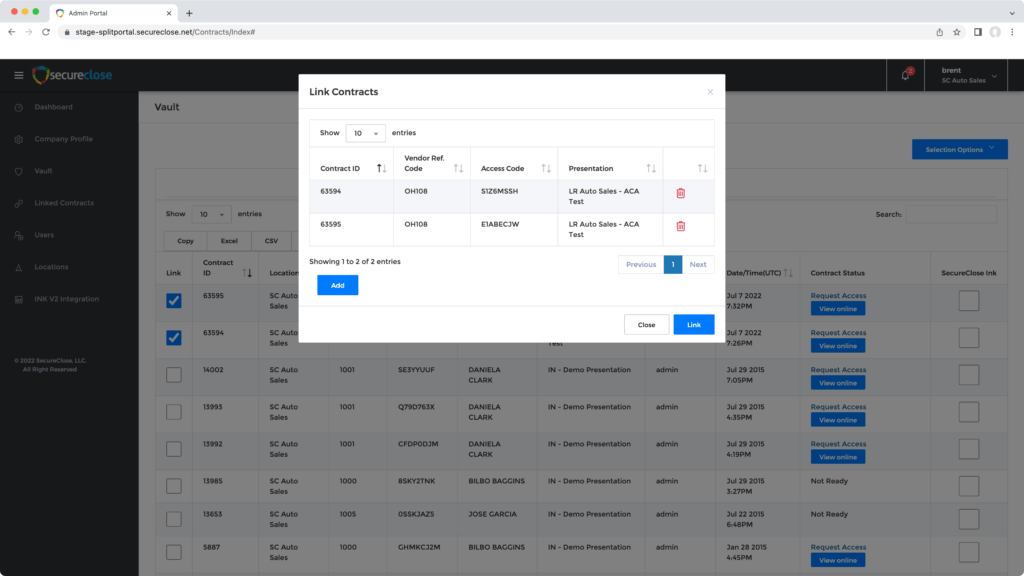The width and height of the screenshot is (1024, 576).
Task: Check SecureClose Ink box for contract 63595
Action: pos(968,301)
